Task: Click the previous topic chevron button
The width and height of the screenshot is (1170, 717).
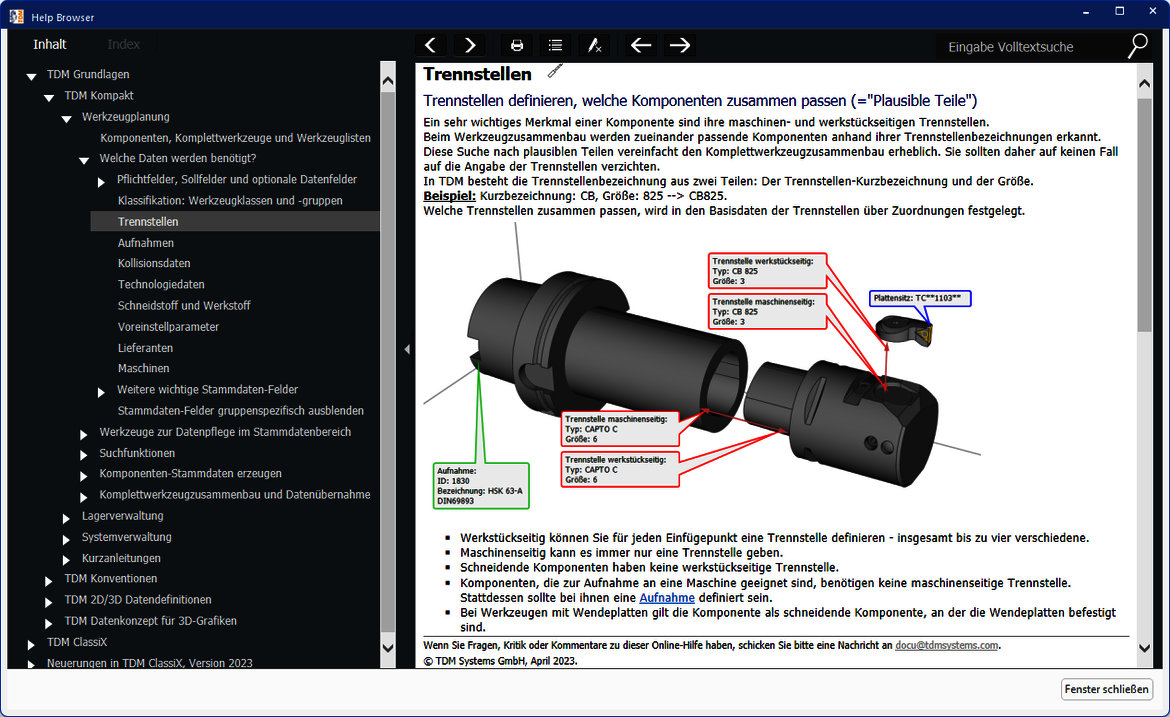Action: (x=430, y=45)
